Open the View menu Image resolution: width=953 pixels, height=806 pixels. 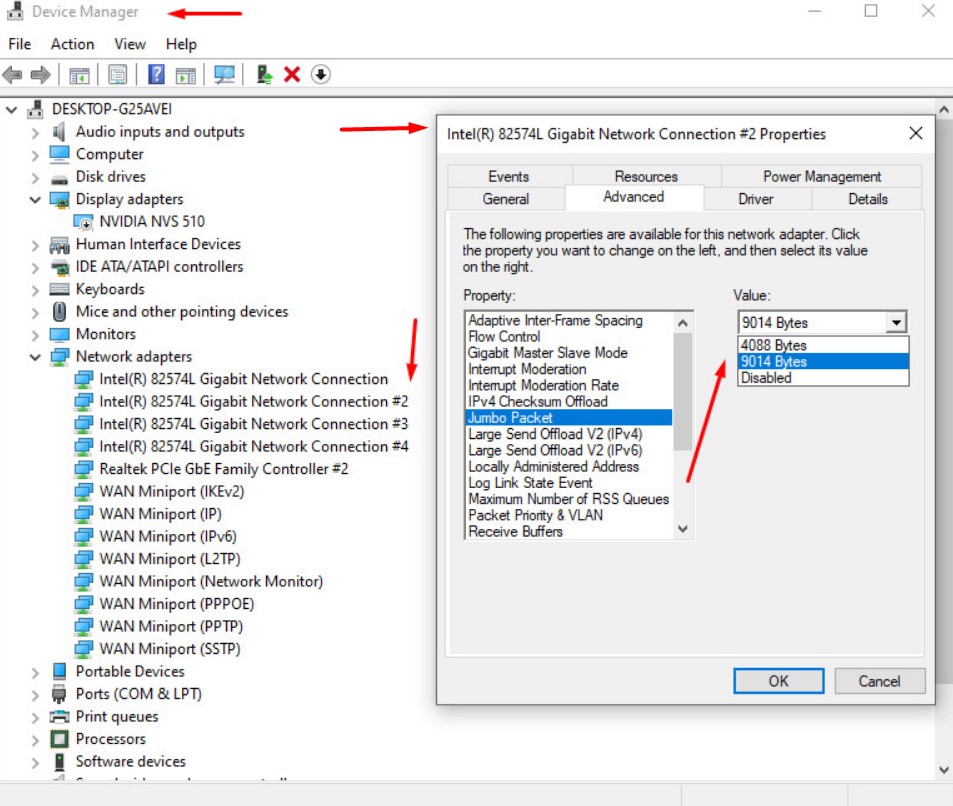point(130,44)
